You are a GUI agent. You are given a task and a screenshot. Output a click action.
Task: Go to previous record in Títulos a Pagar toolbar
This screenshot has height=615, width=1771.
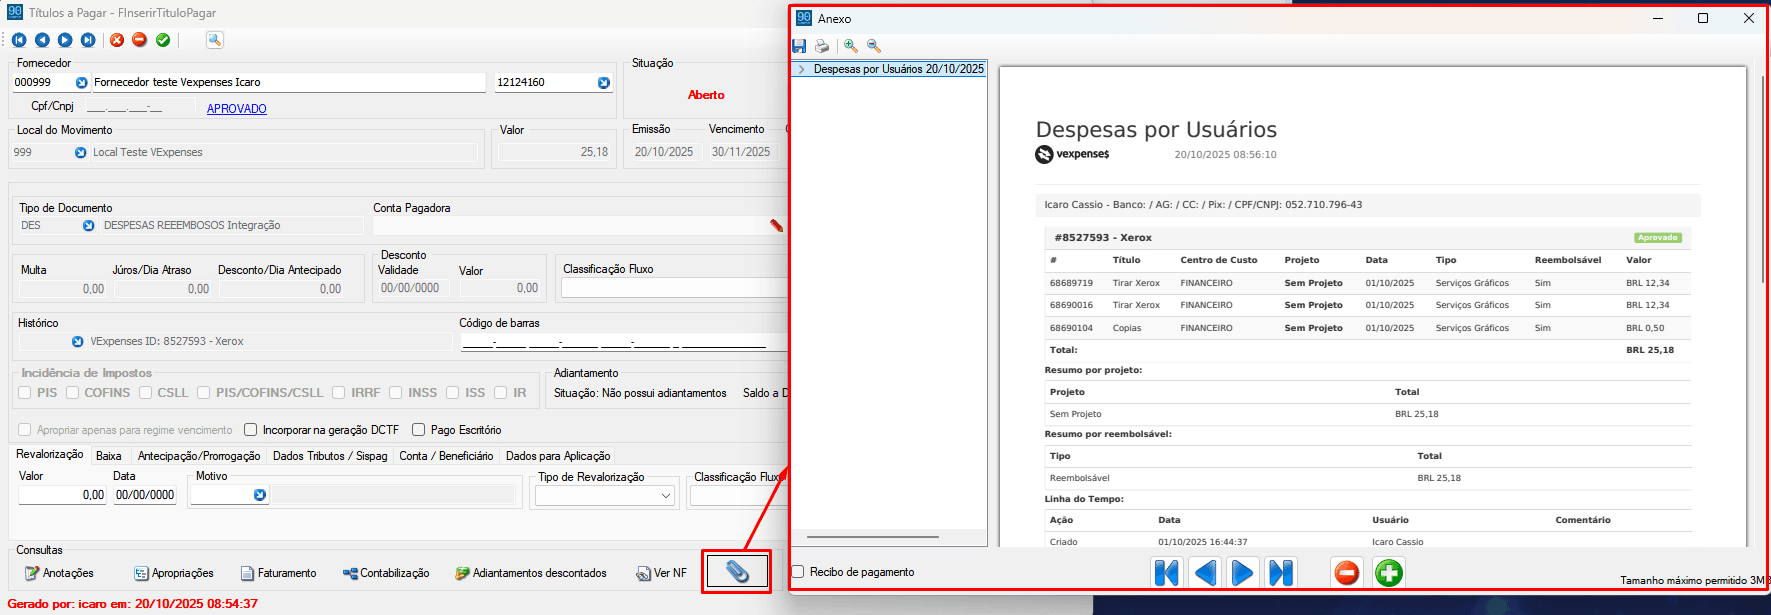pyautogui.click(x=42, y=40)
